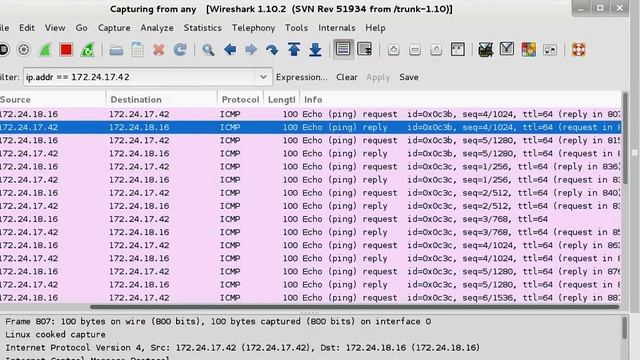Go forward in packet history

251,50
